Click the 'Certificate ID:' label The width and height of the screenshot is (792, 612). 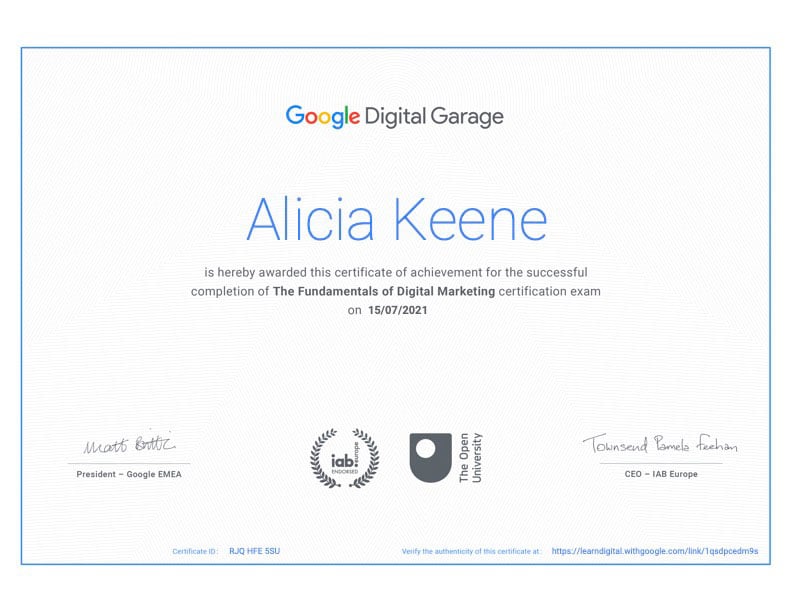pos(195,551)
